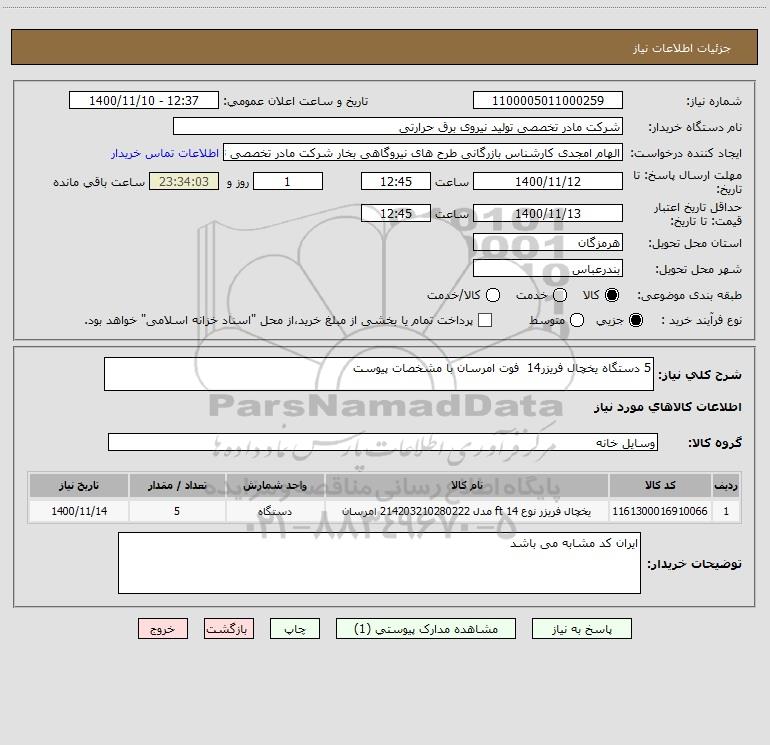Viewport: 770px width, 745px height.
Task: Click the province field هرمزگان
Action: pos(548,242)
